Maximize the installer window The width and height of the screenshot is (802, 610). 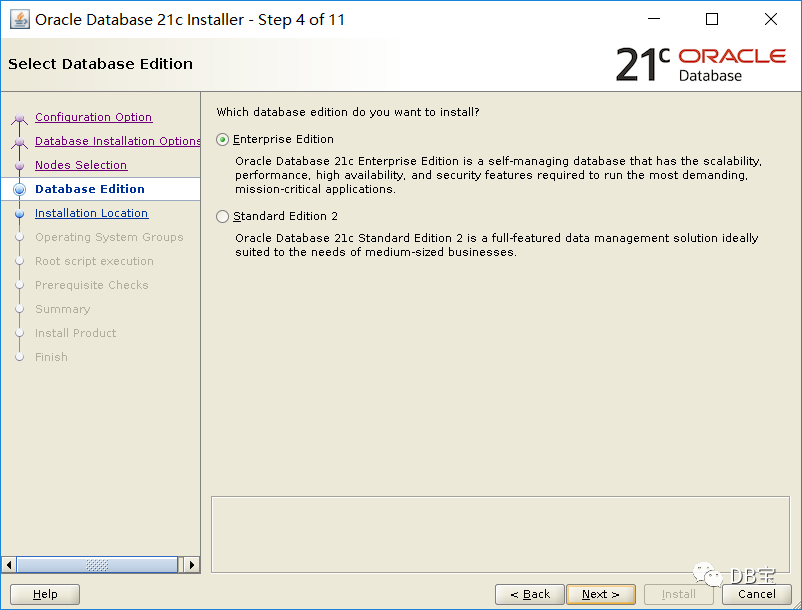click(x=711, y=19)
